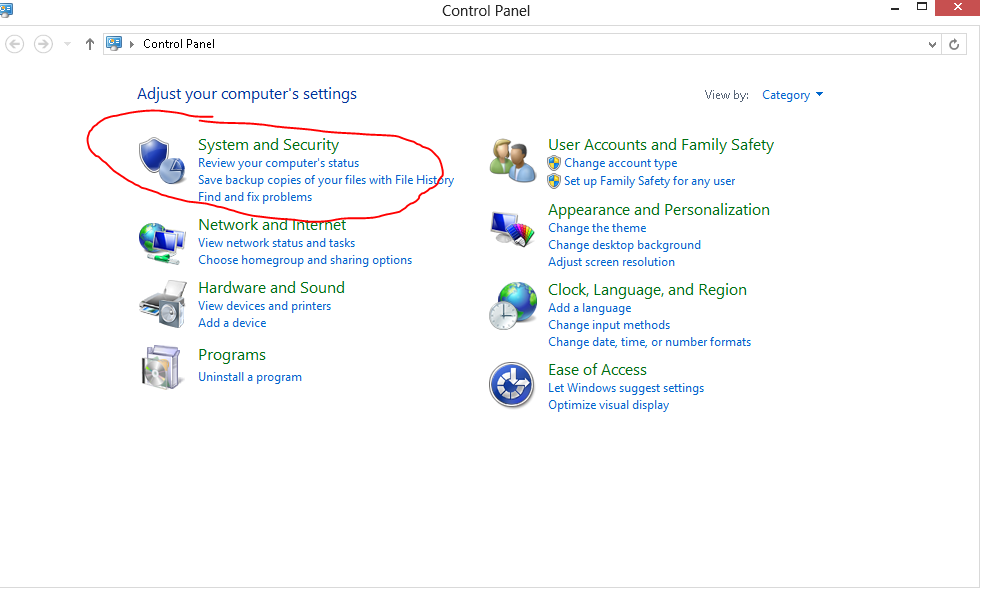The width and height of the screenshot is (981, 590).
Task: Open the Hardware and Sound printer icon
Action: point(163,305)
